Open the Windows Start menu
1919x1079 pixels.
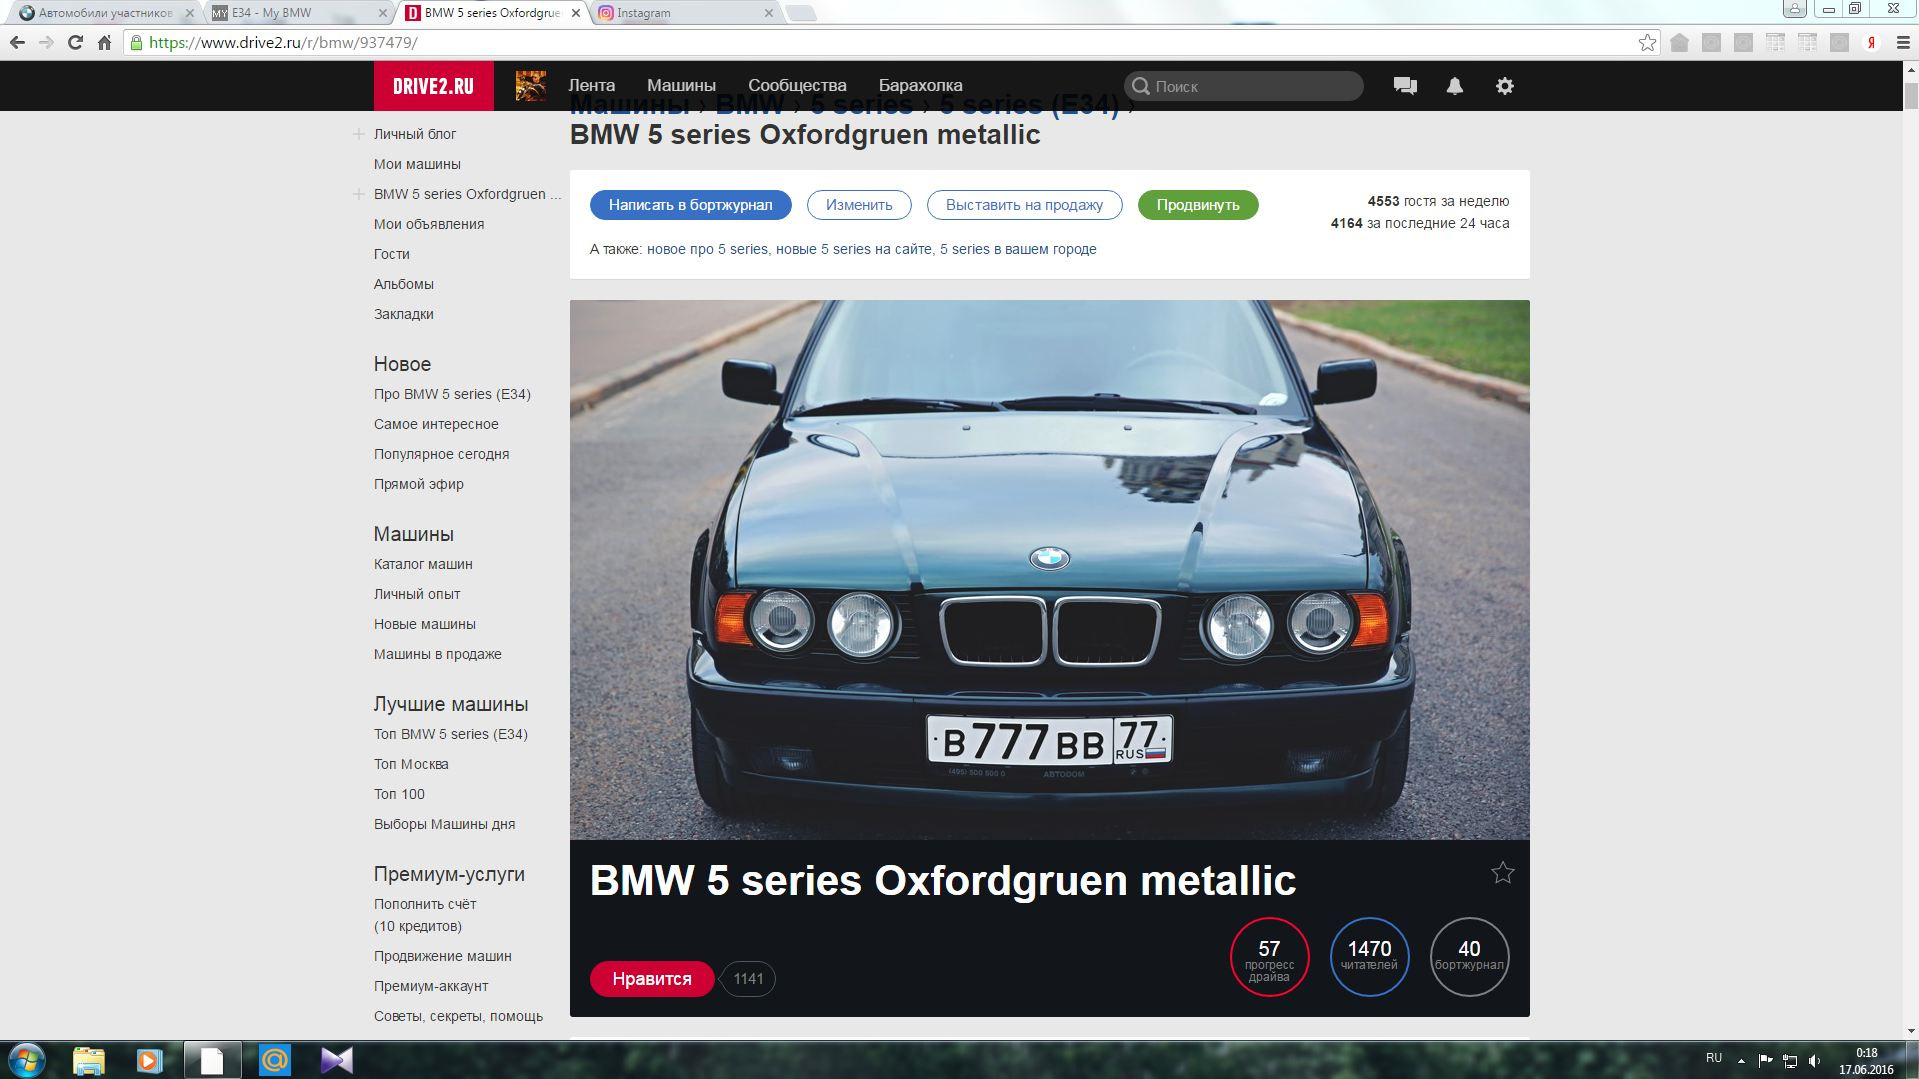[27, 1060]
